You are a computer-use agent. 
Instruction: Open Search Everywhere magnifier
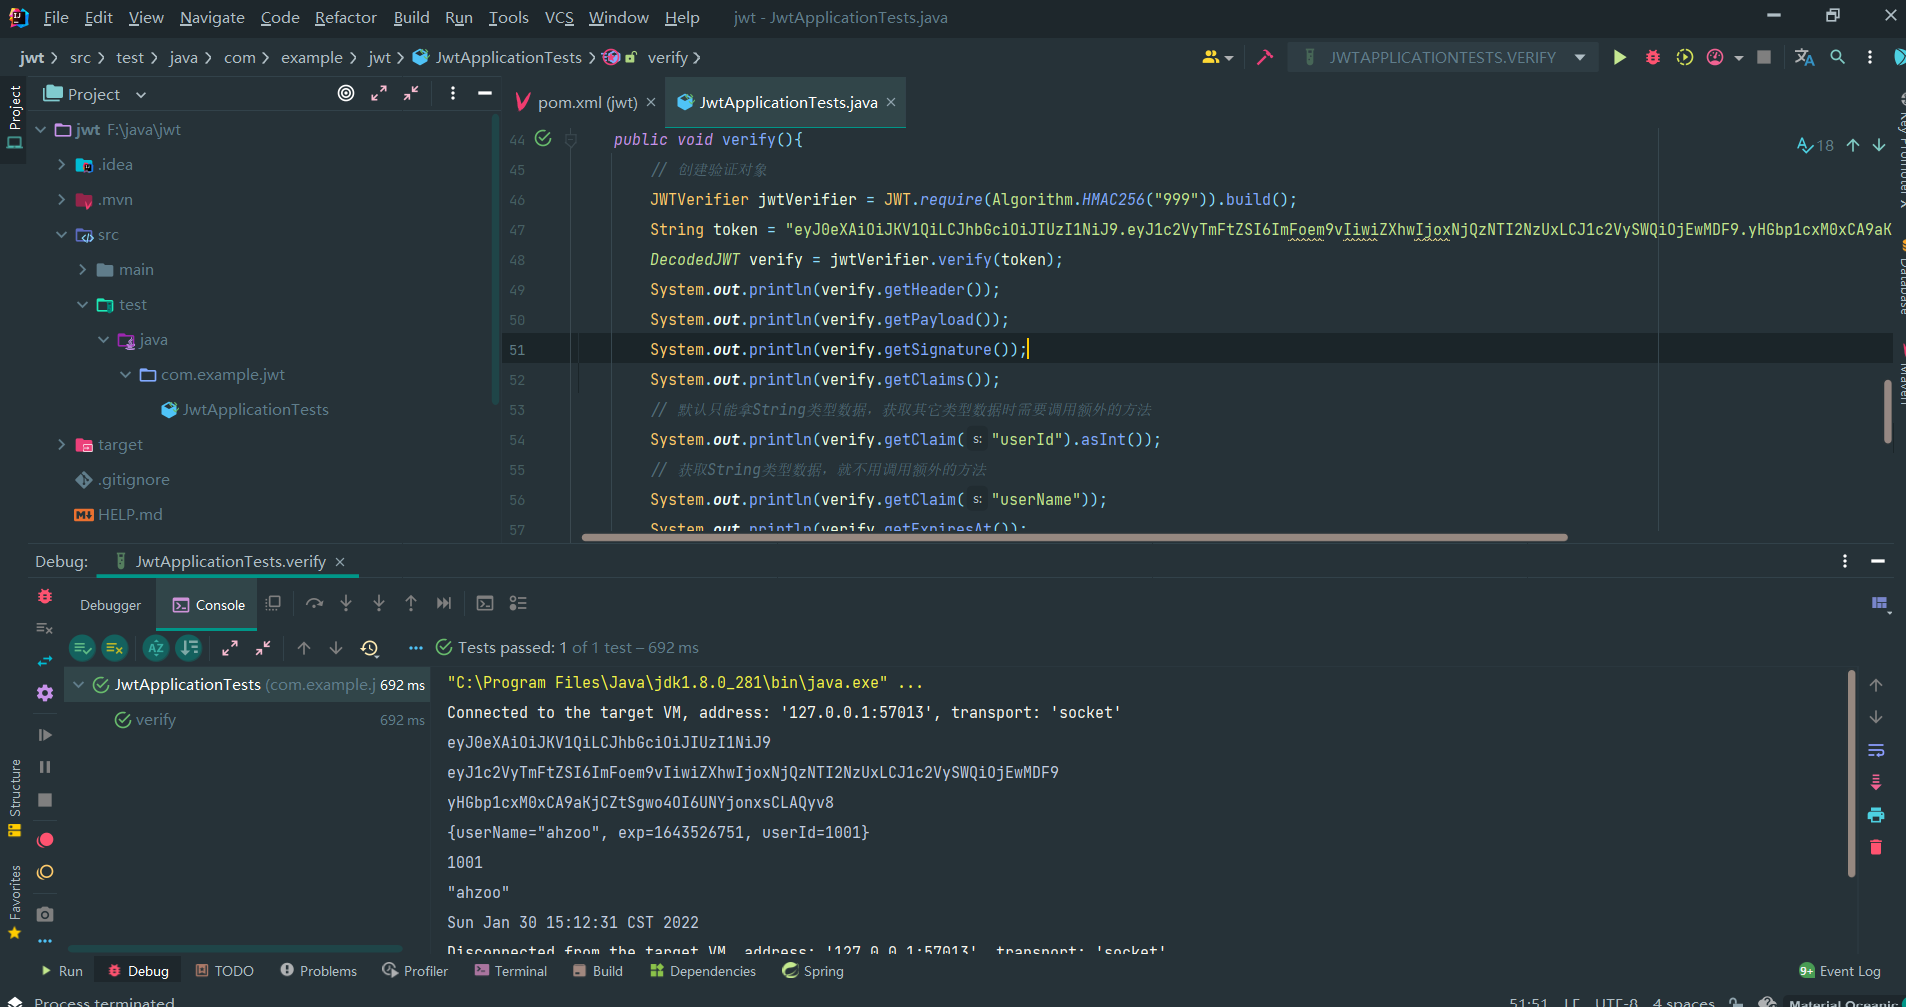click(x=1838, y=58)
